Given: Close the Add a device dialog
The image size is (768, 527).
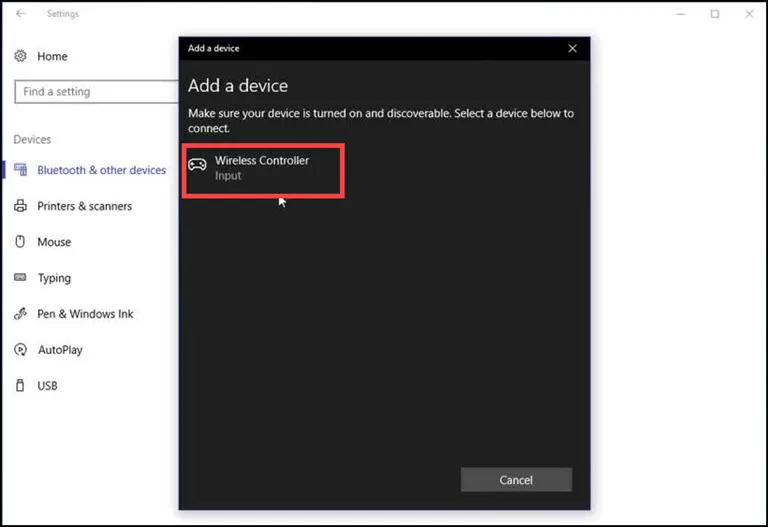Looking at the screenshot, I should (572, 48).
